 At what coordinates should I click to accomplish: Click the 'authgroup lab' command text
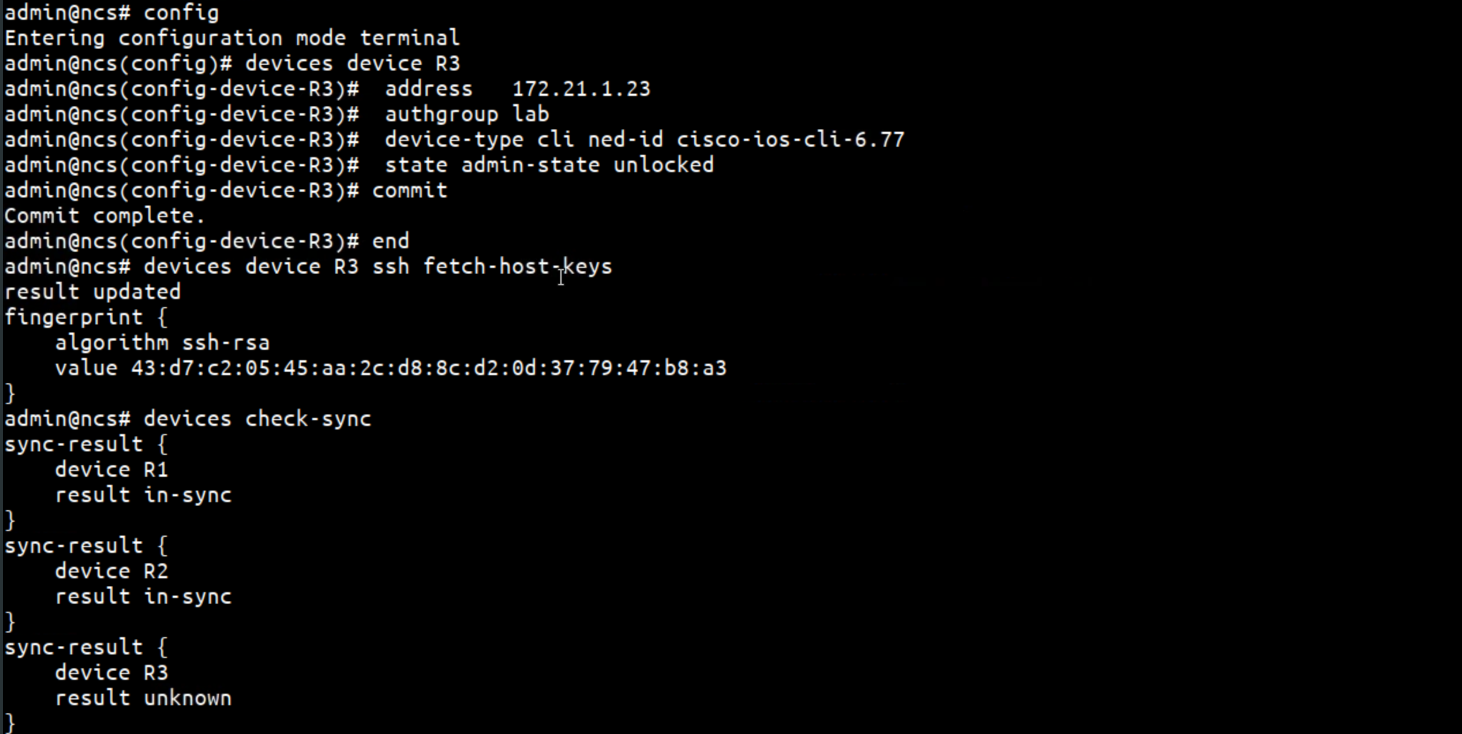coord(467,114)
